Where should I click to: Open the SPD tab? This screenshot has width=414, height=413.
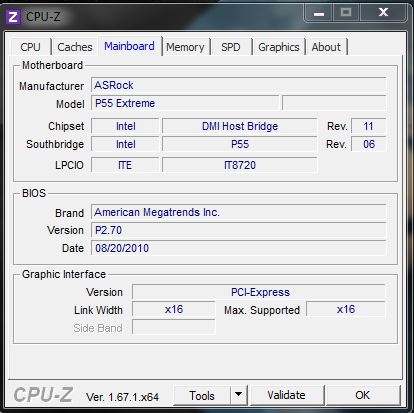(x=231, y=47)
